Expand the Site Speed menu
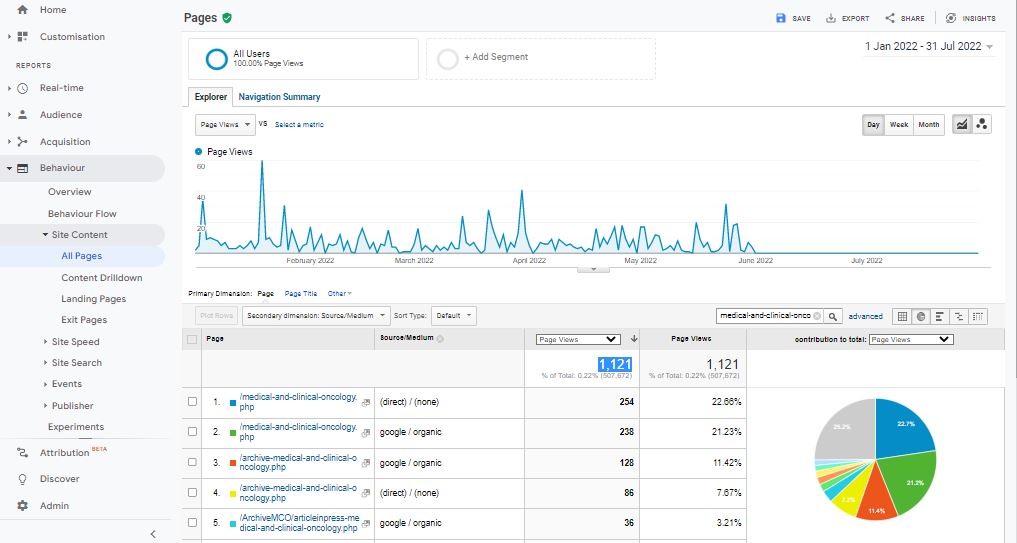The image size is (1017, 543). [x=75, y=342]
